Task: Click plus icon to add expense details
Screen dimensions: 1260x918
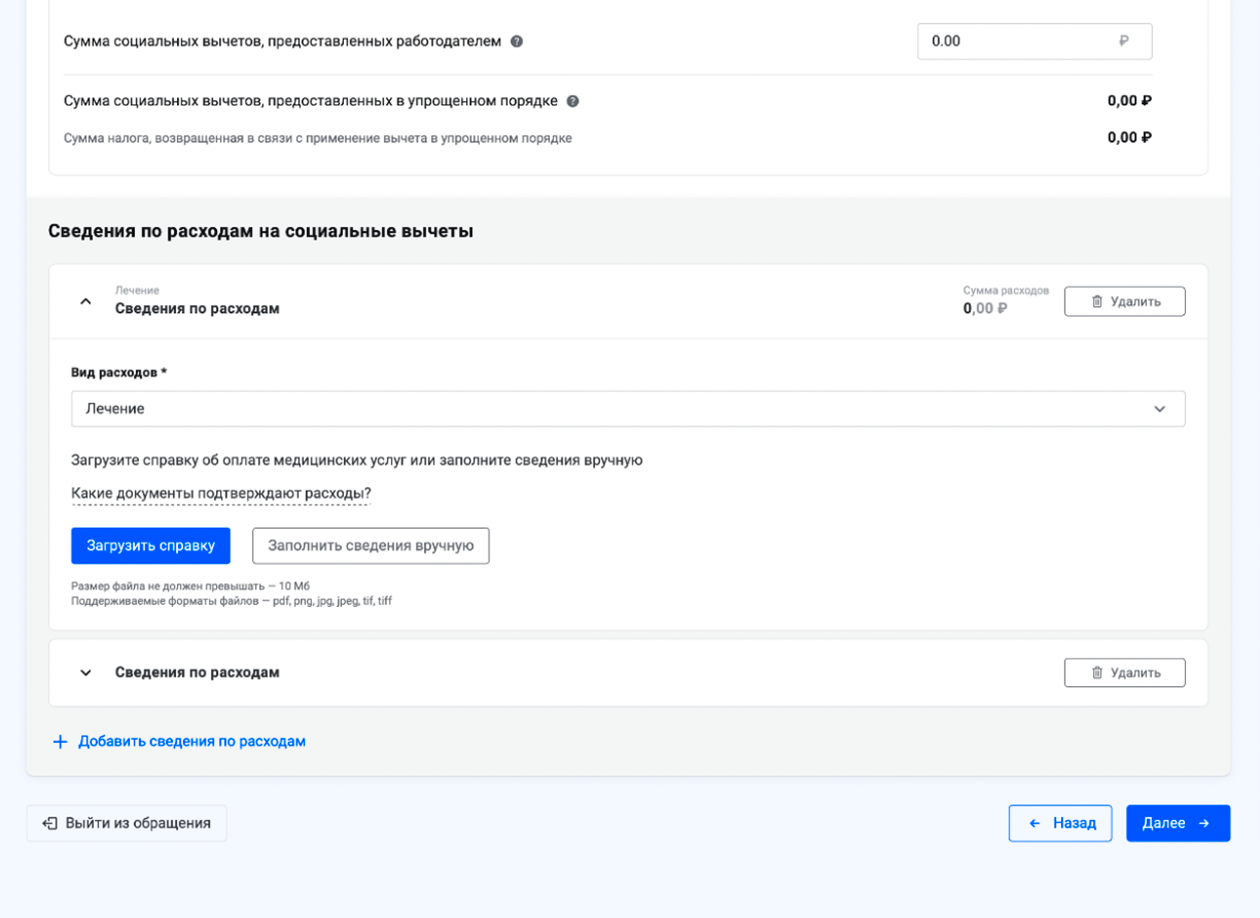Action: click(x=60, y=742)
